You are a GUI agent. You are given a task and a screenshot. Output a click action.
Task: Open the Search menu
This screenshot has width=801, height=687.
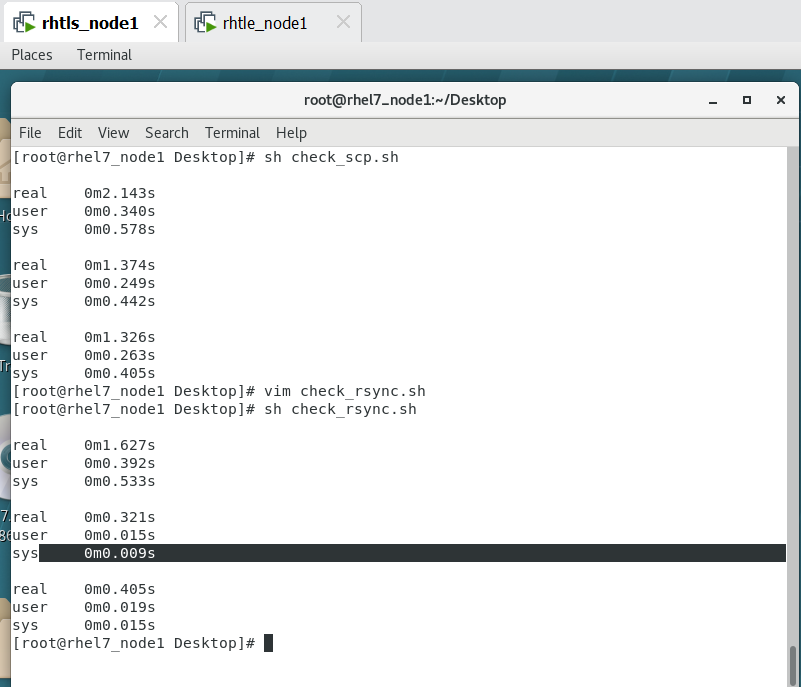167,133
